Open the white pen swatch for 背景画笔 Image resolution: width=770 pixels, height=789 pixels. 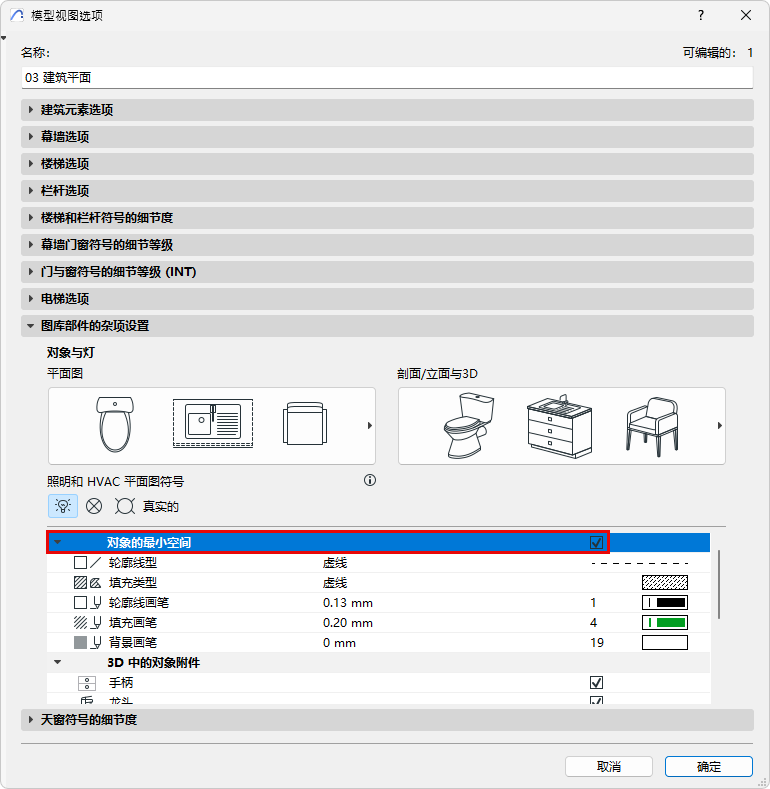[665, 643]
